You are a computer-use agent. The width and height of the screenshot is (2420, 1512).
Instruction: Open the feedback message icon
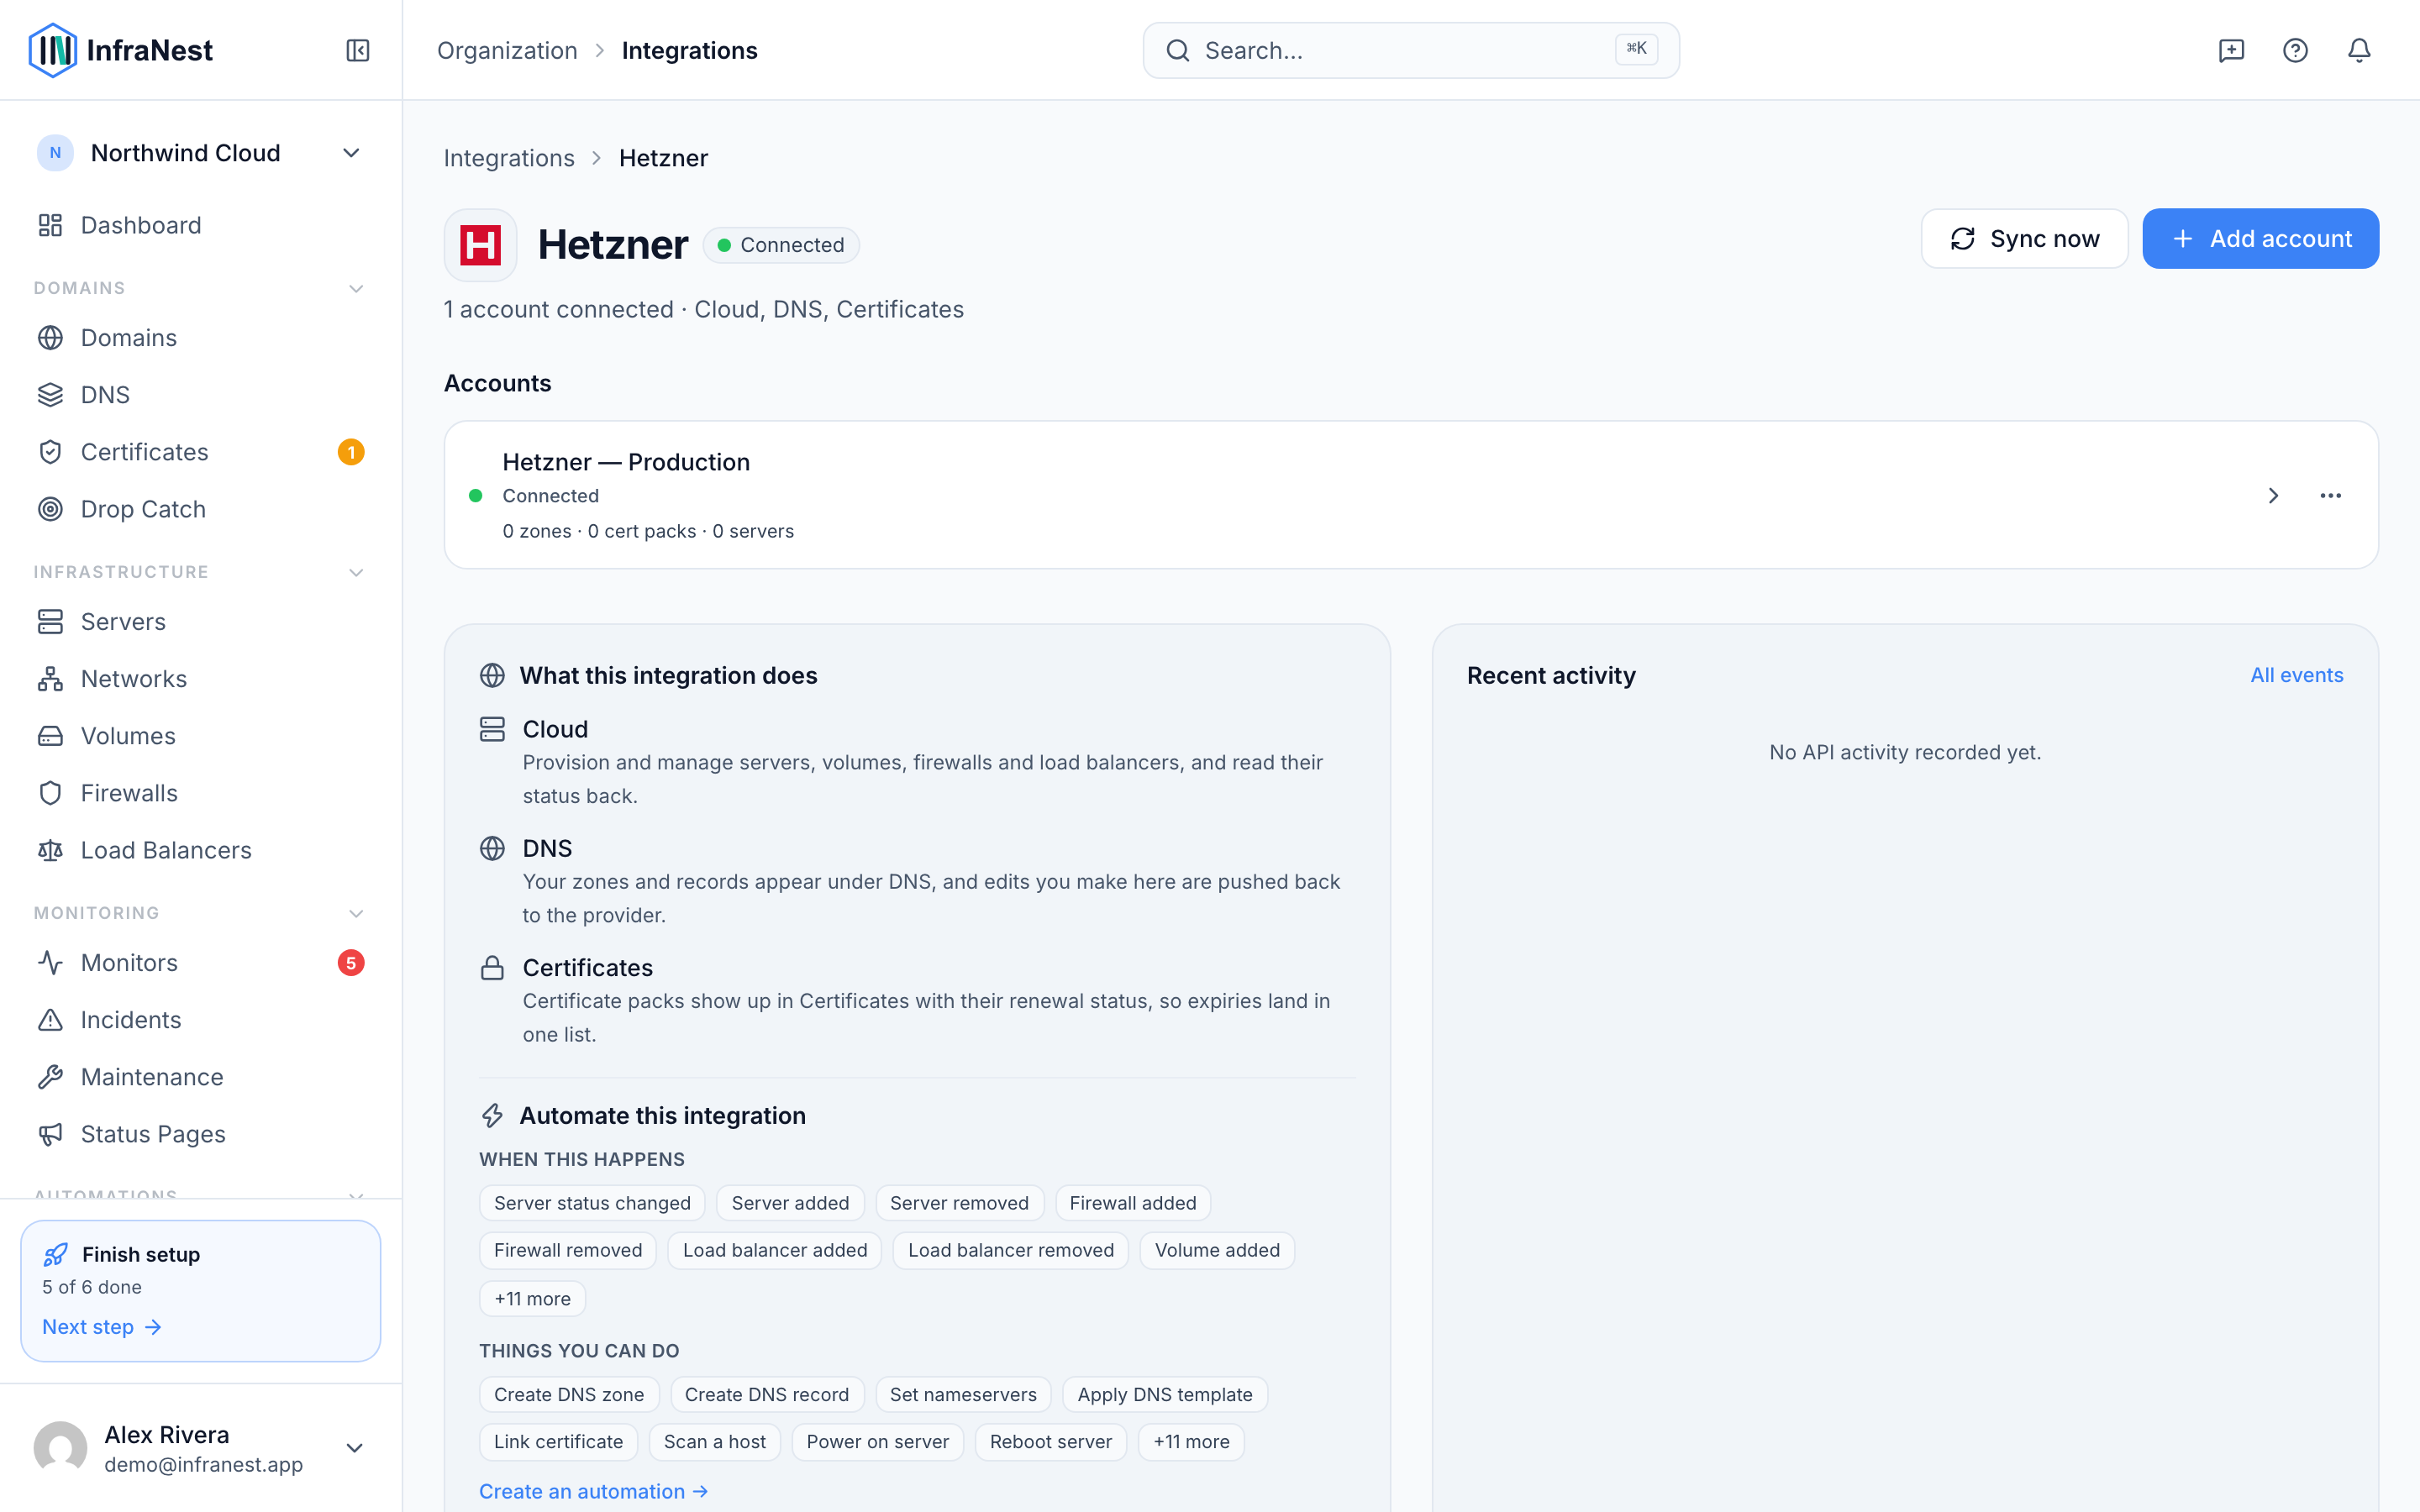(2231, 50)
